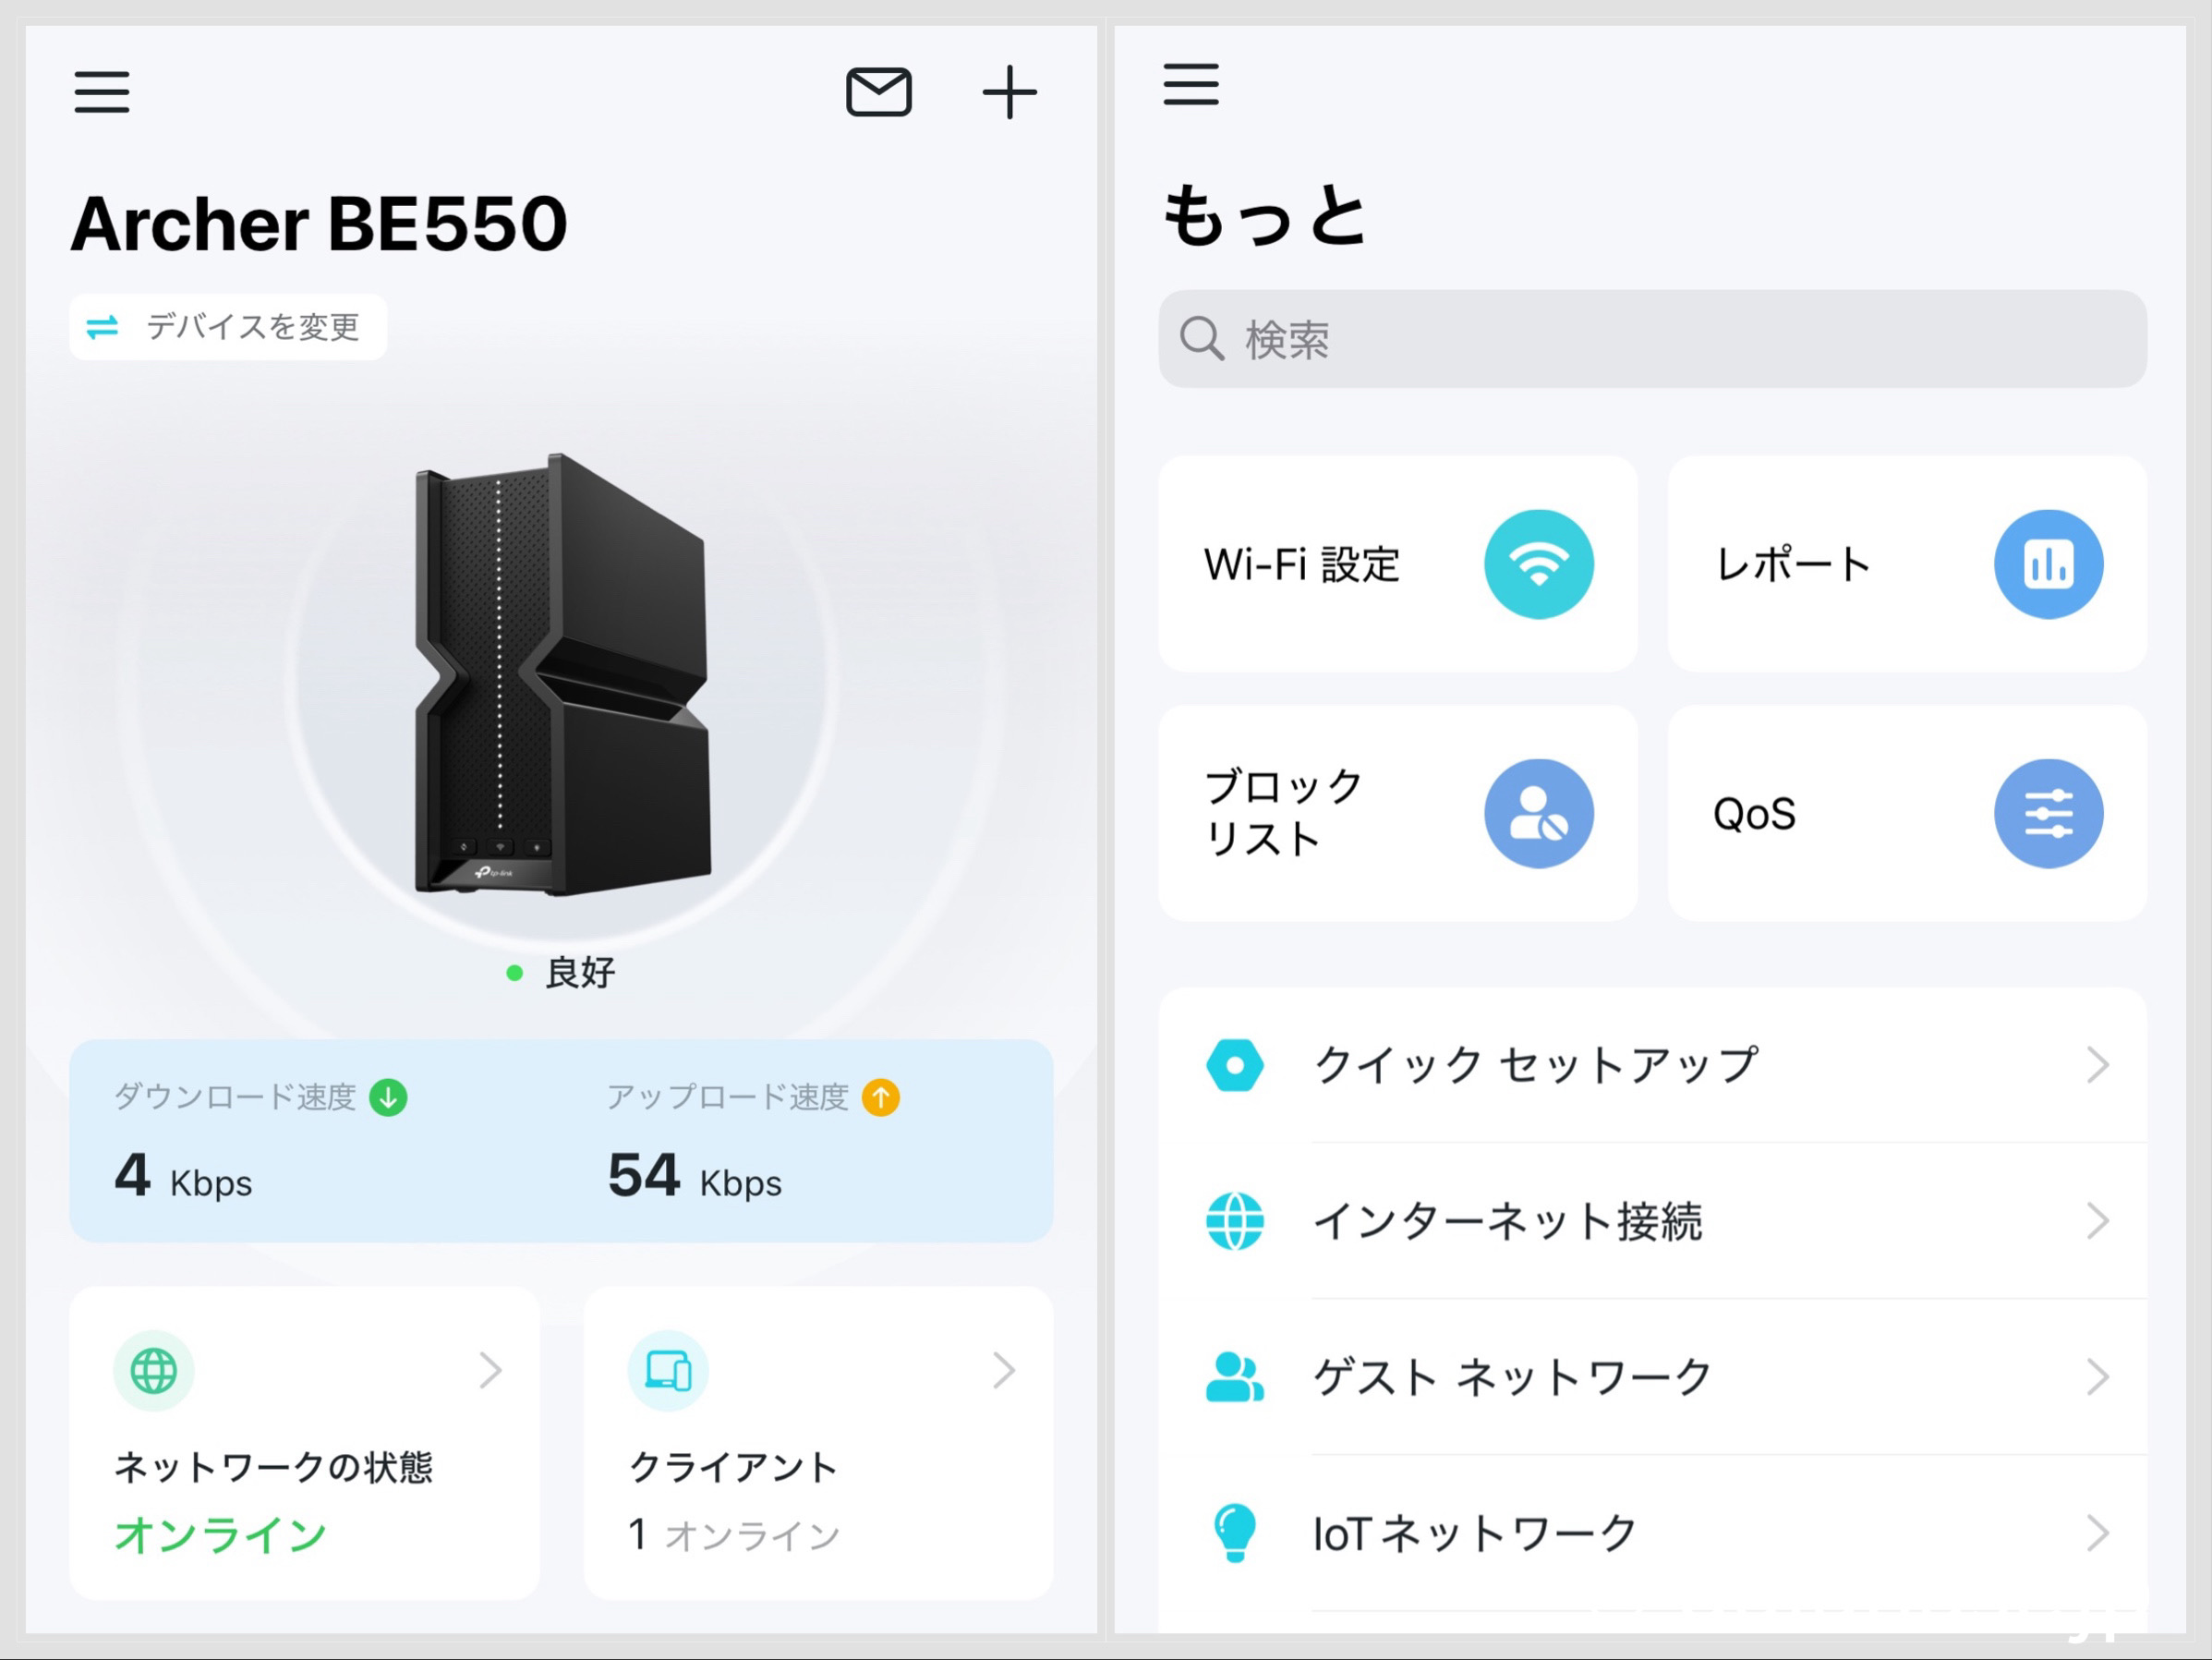The height and width of the screenshot is (1660, 2212).
Task: Tap the teal Wi-Fi signal icon
Action: point(1538,564)
